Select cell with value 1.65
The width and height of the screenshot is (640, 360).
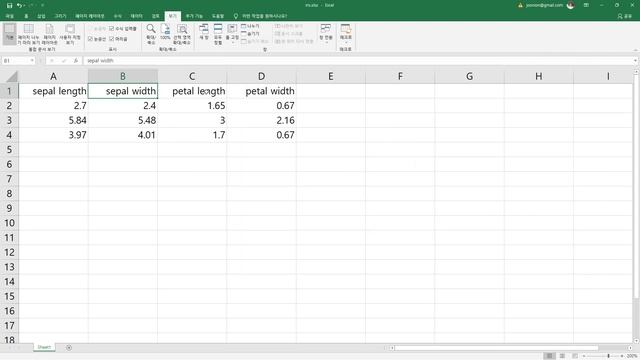(192, 106)
